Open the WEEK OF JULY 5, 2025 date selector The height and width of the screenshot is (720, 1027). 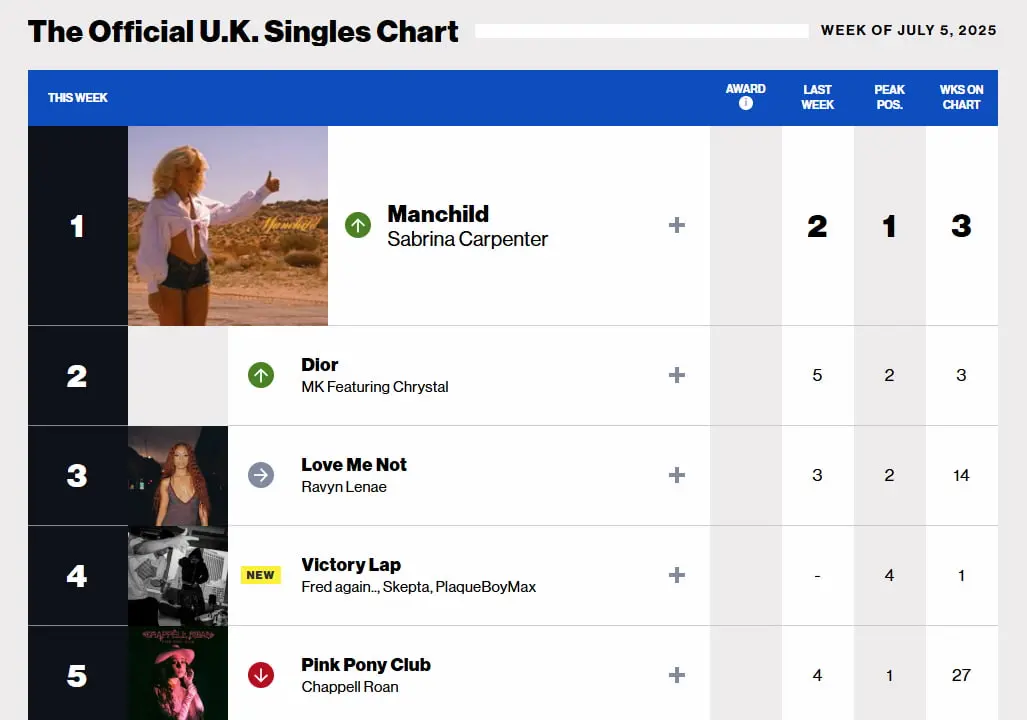(x=908, y=30)
